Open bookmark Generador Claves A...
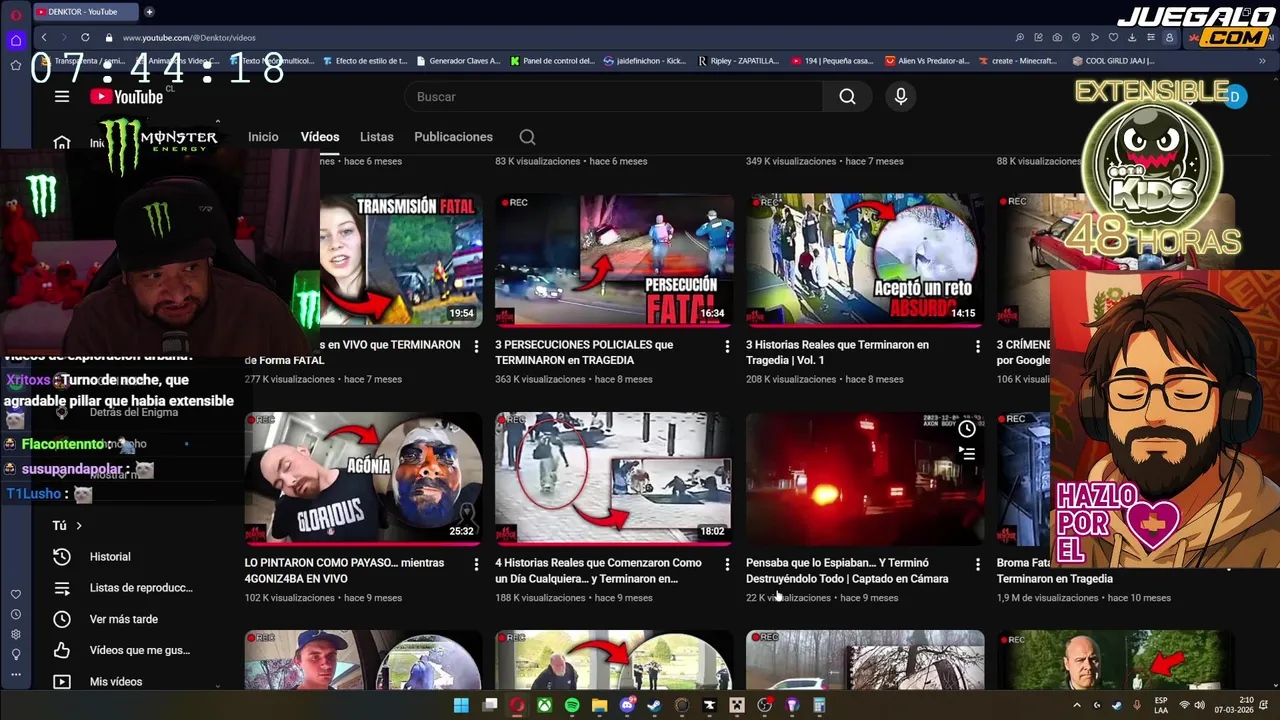The width and height of the screenshot is (1280, 720). 458,61
